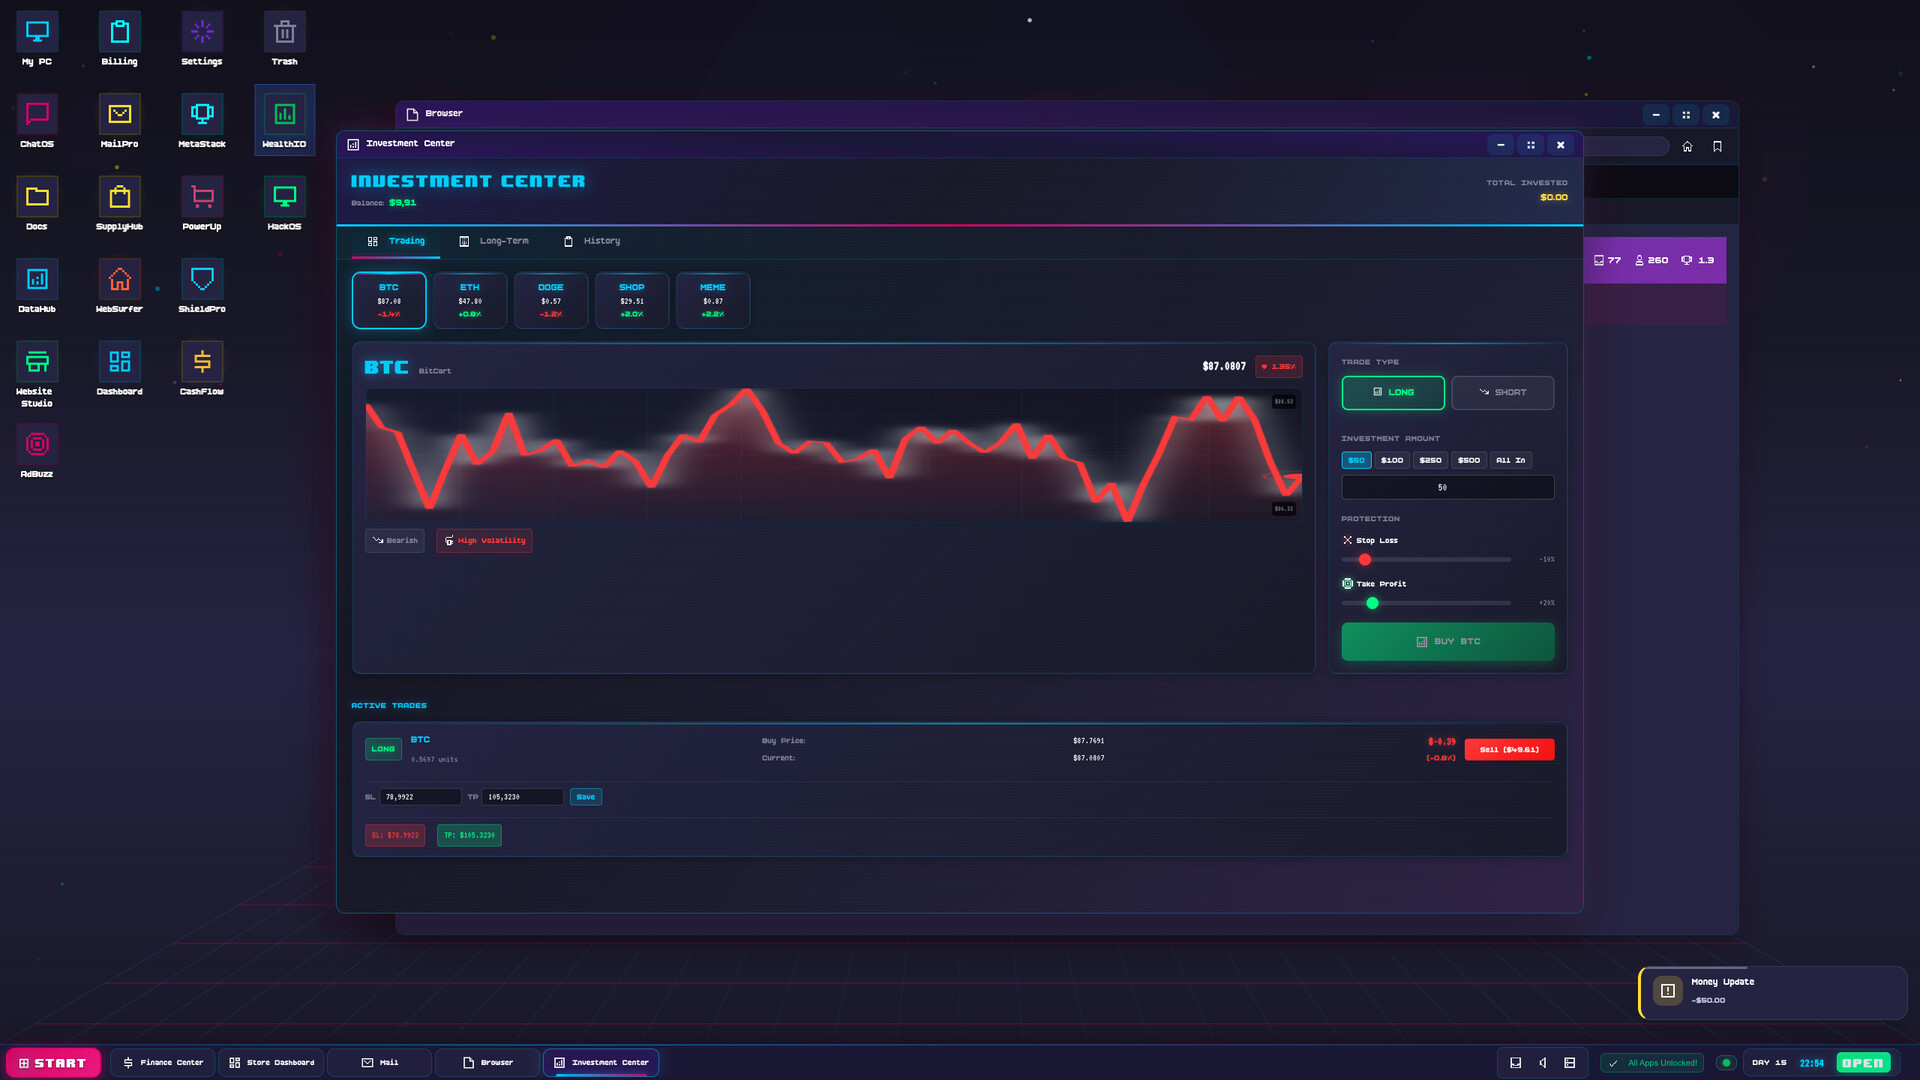
Task: Click Sell ($49.61) on the active trade
Action: coord(1510,749)
